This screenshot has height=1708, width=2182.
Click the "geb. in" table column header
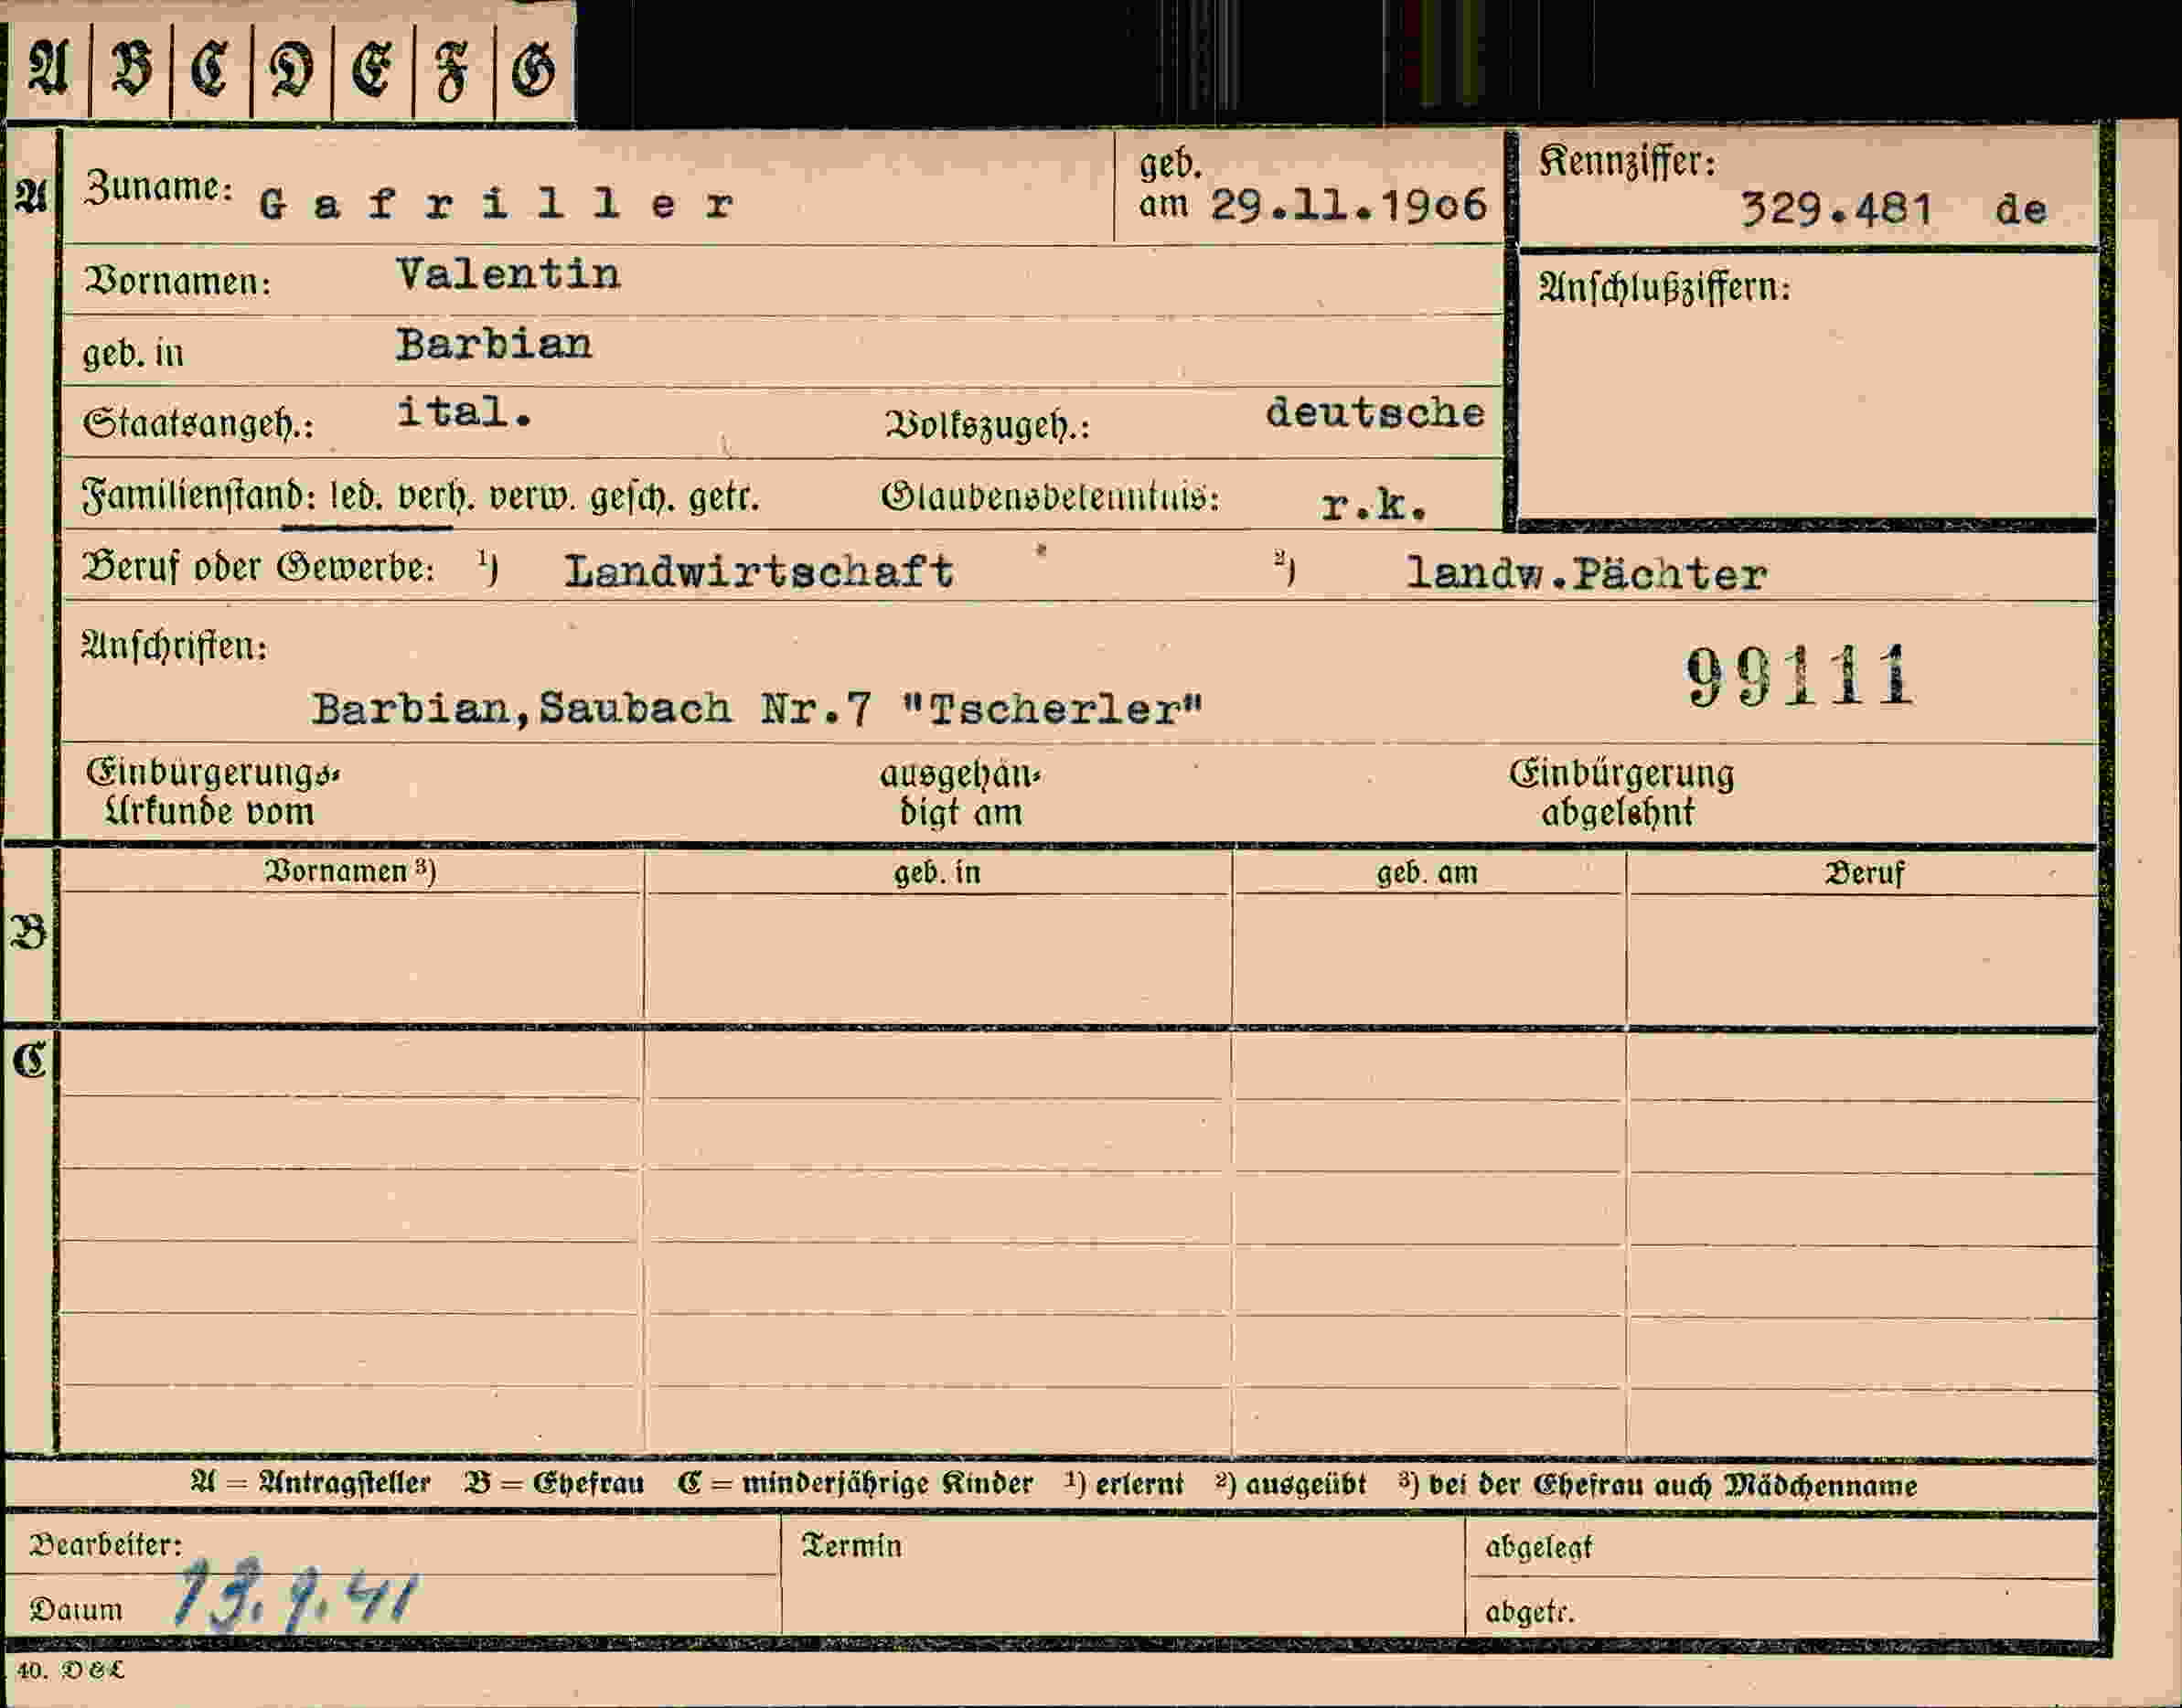point(937,873)
